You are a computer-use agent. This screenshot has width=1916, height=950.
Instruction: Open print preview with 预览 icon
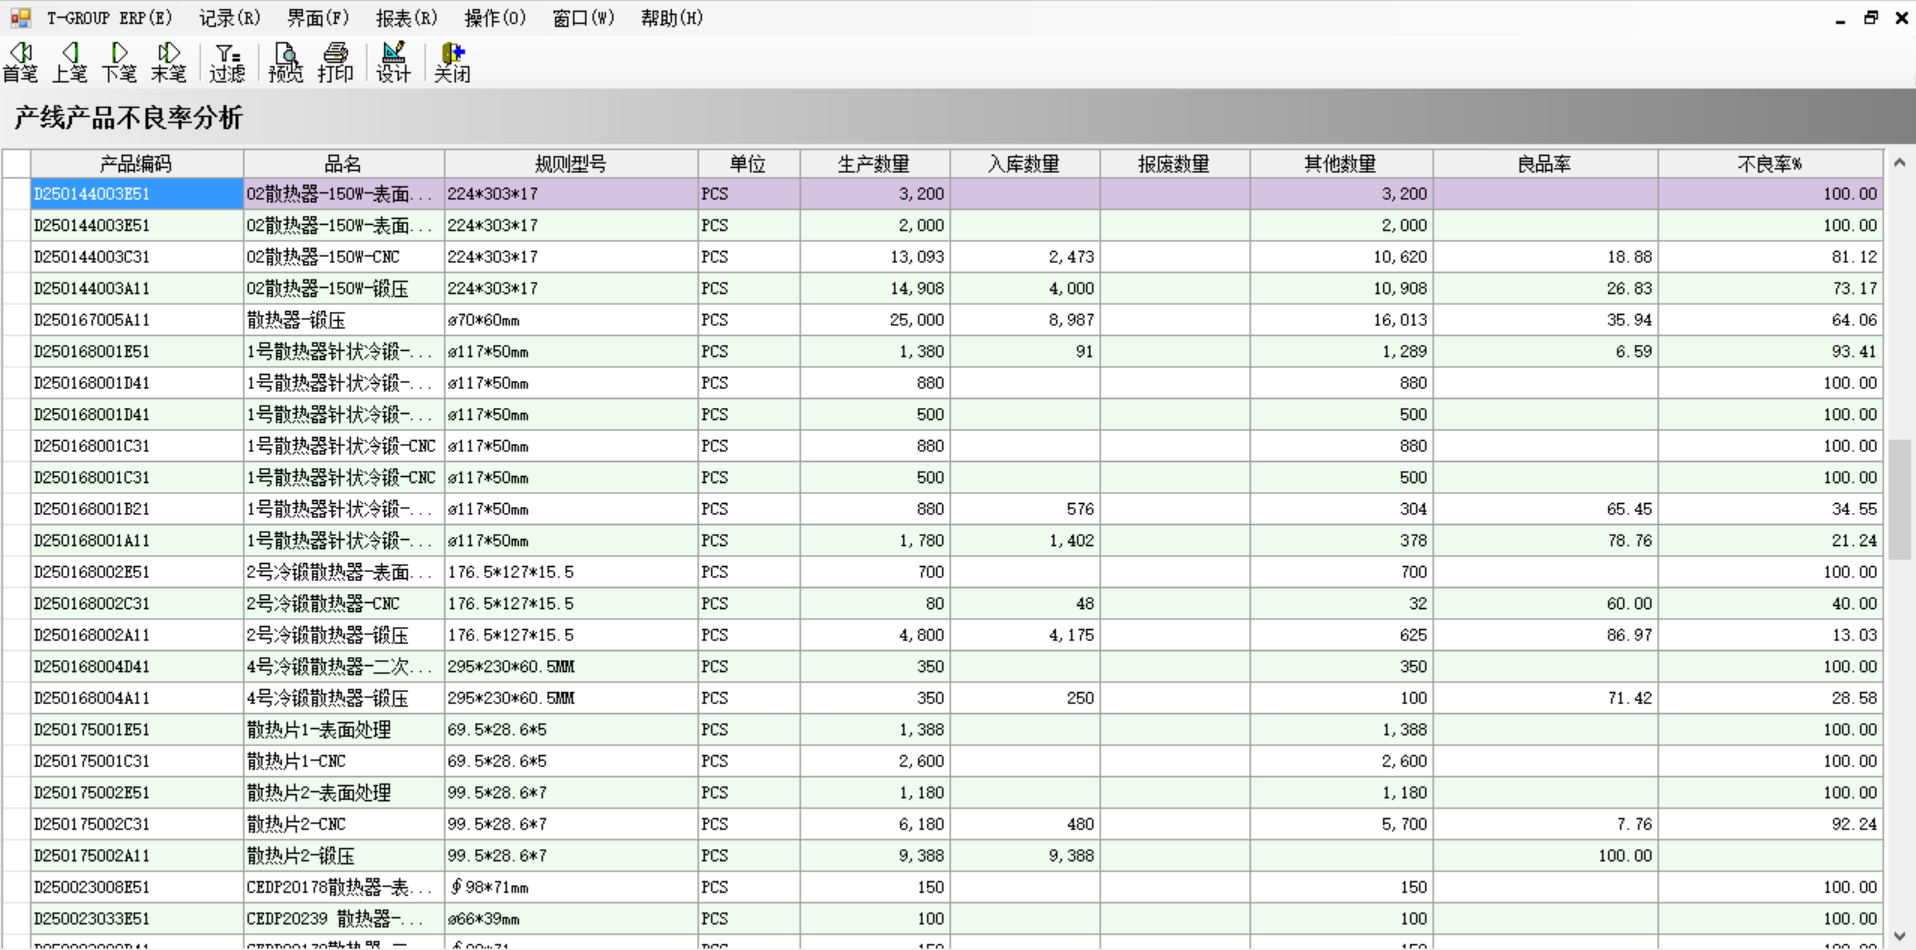click(x=286, y=62)
